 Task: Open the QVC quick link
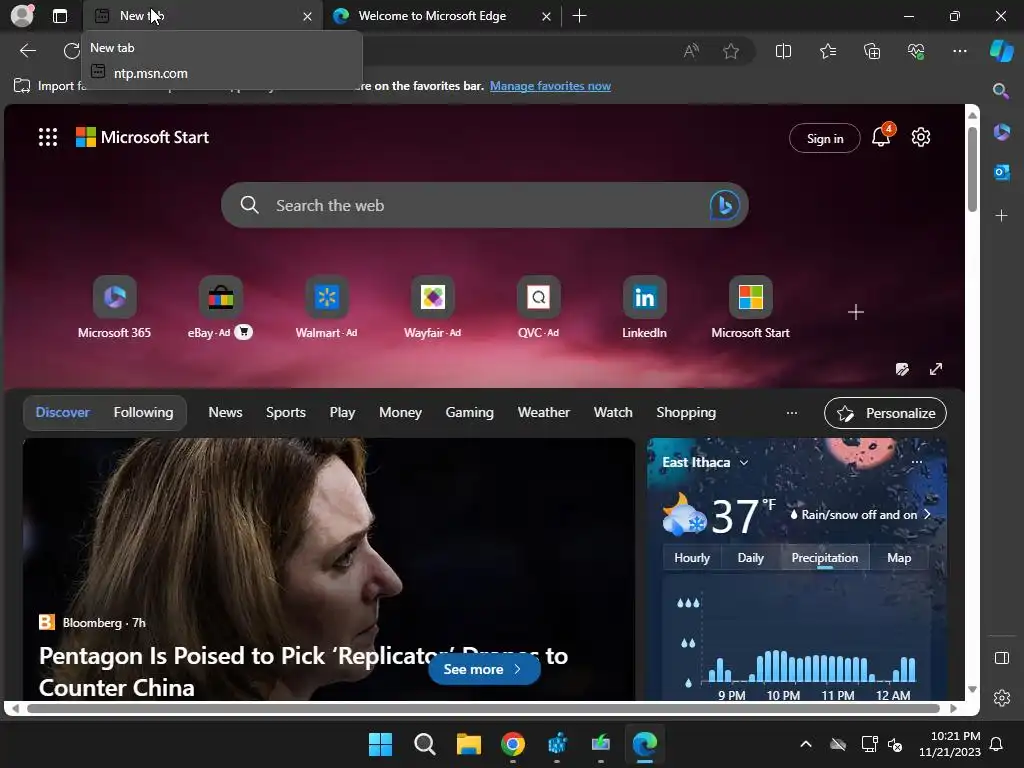click(538, 308)
